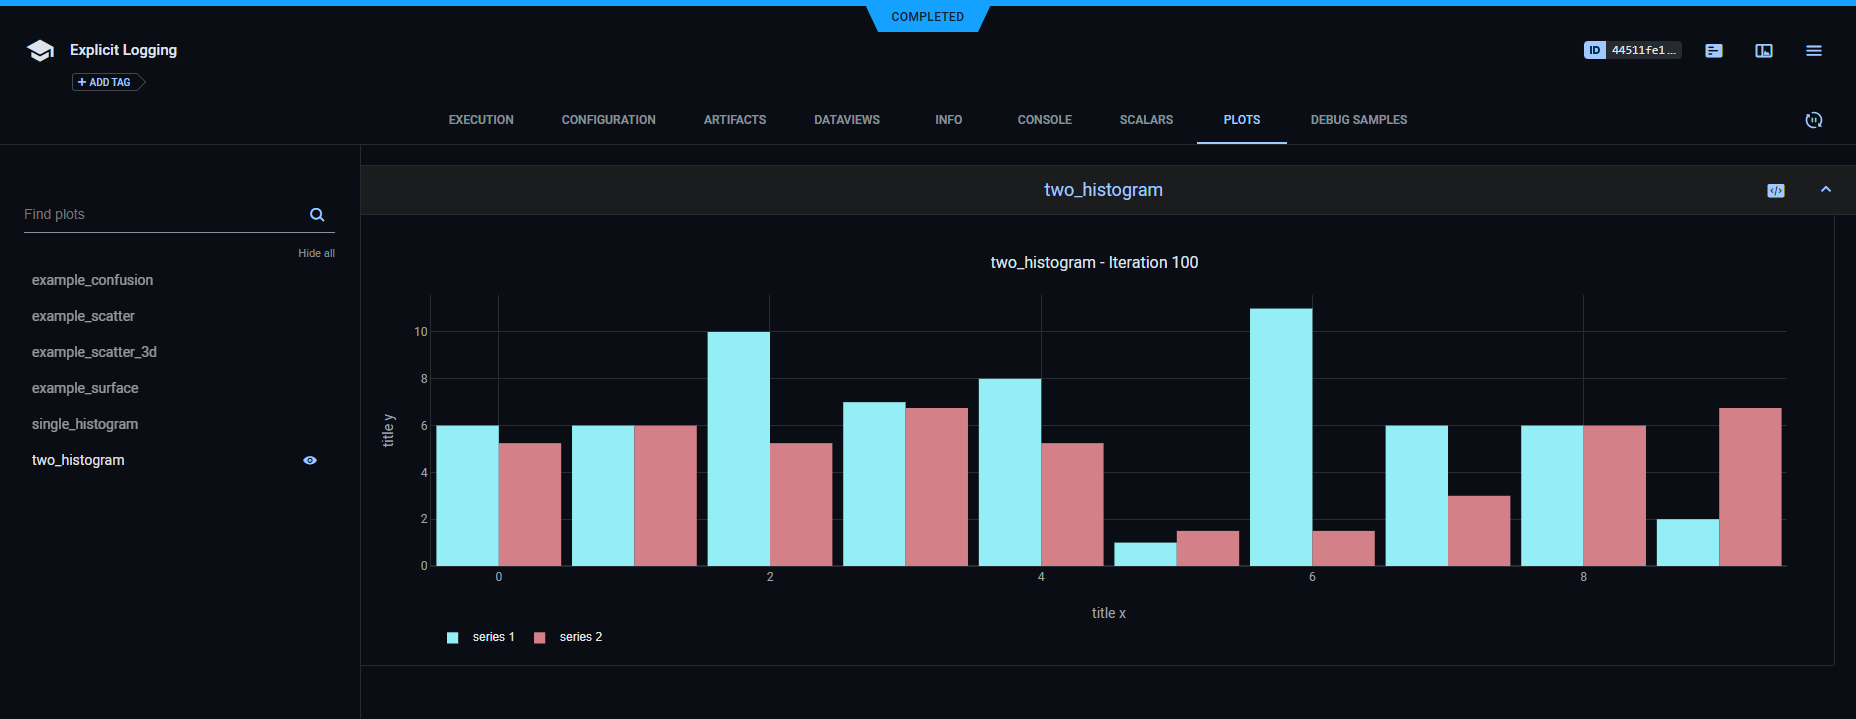The image size is (1856, 719).
Task: Toggle visibility eye for two_histogram
Action: (310, 461)
